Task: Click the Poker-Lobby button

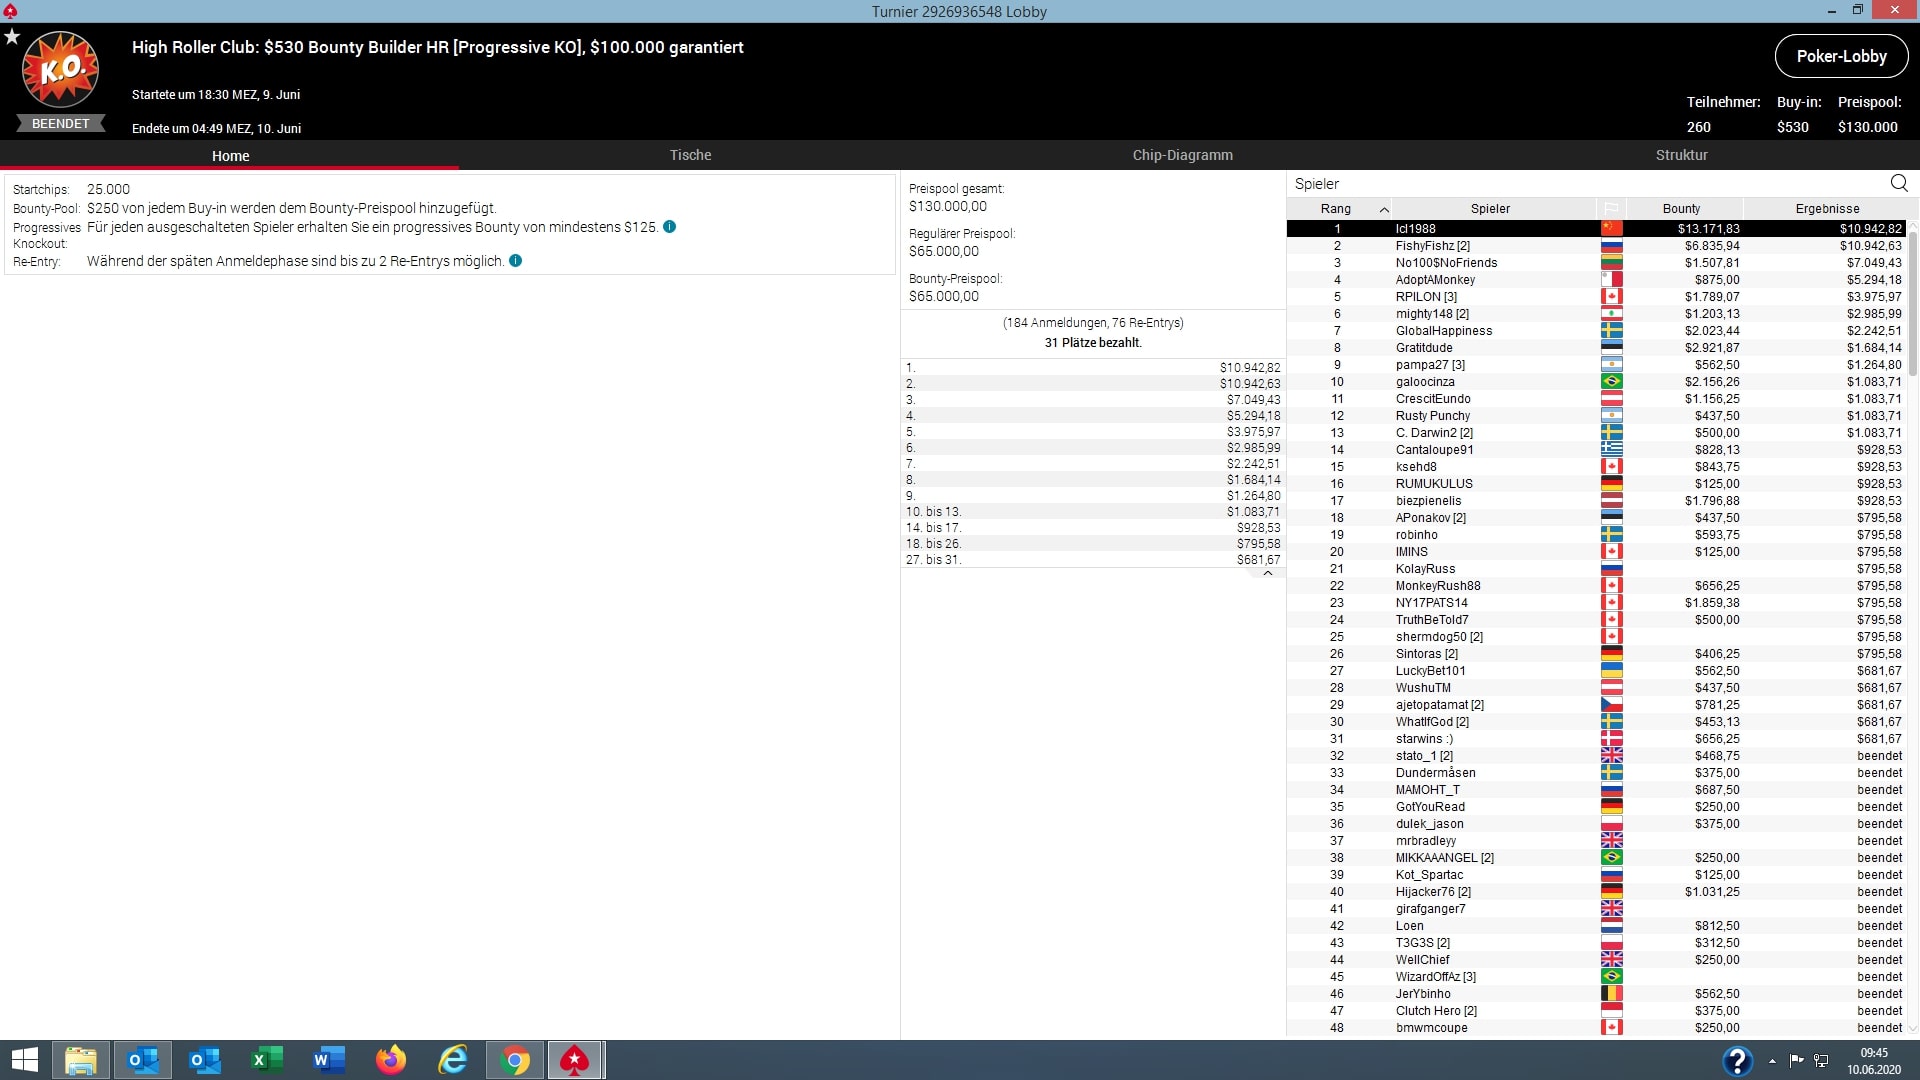Action: click(1841, 56)
